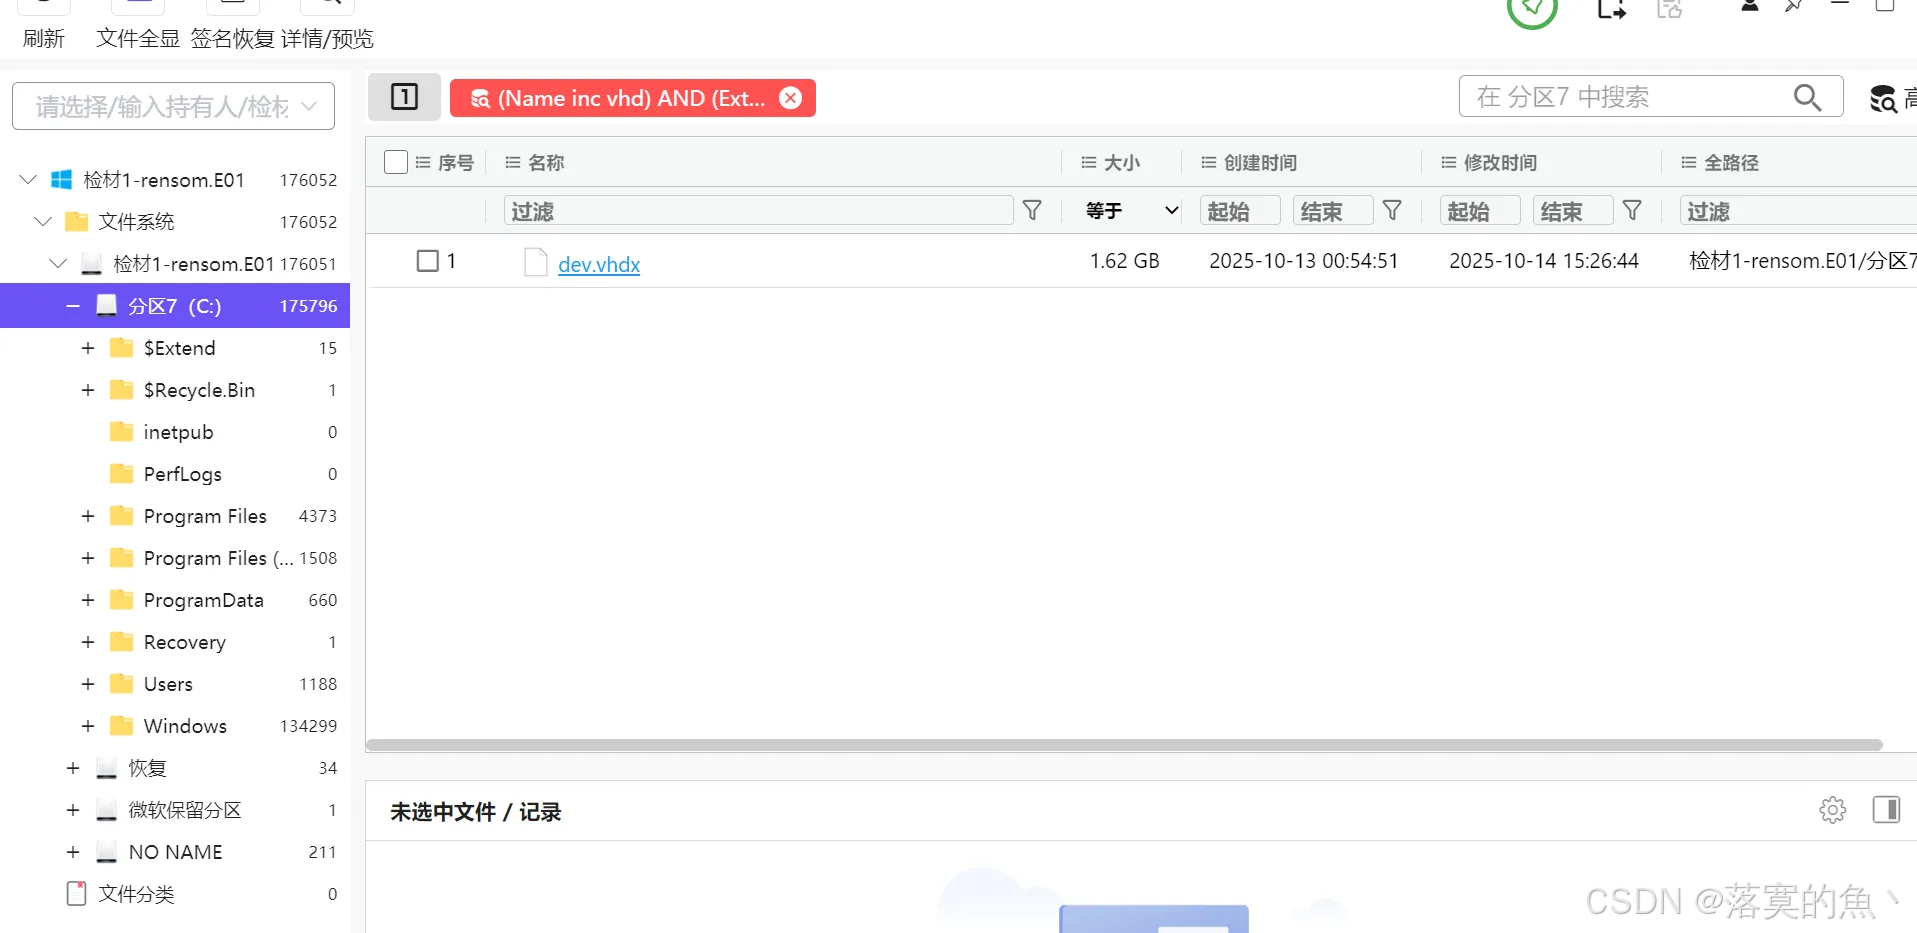1917x933 pixels.
Task: Click 文件全显 in the toolbar
Action: click(x=138, y=38)
